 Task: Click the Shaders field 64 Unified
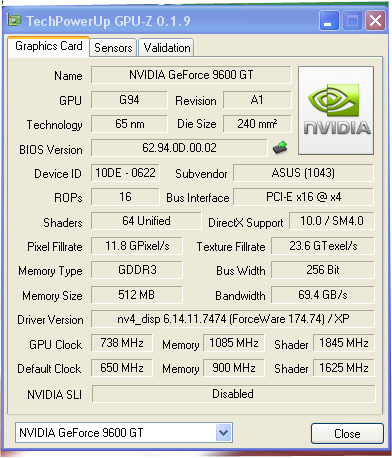146,221
